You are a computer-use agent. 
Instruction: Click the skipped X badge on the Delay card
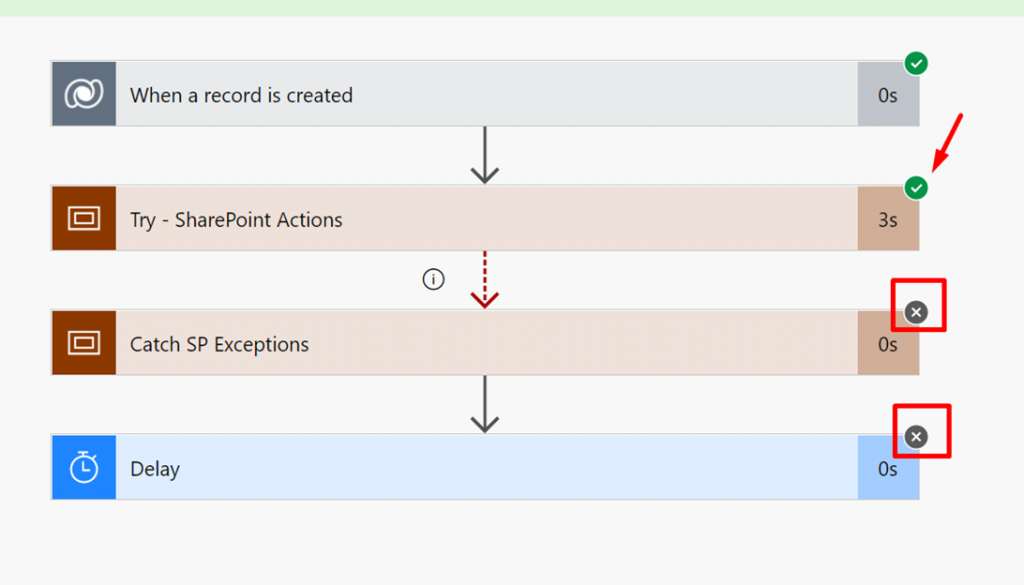pos(916,437)
